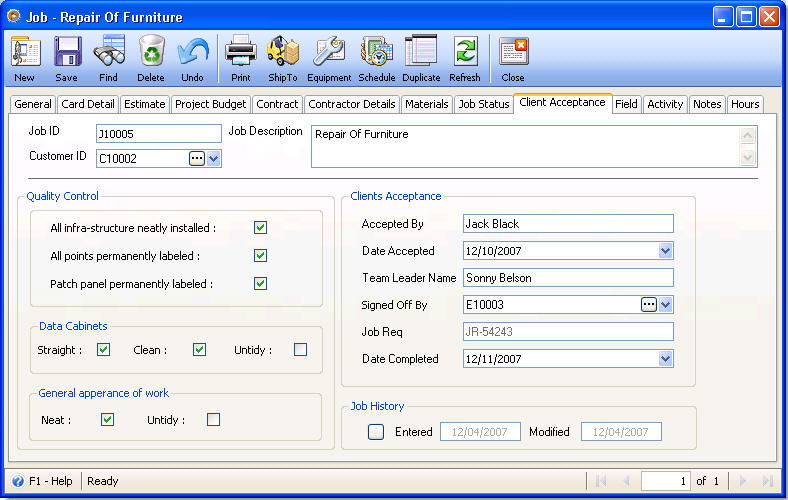This screenshot has height=500, width=788.
Task: Uncheck Data Cabinets Straight checkbox
Action: coord(104,350)
